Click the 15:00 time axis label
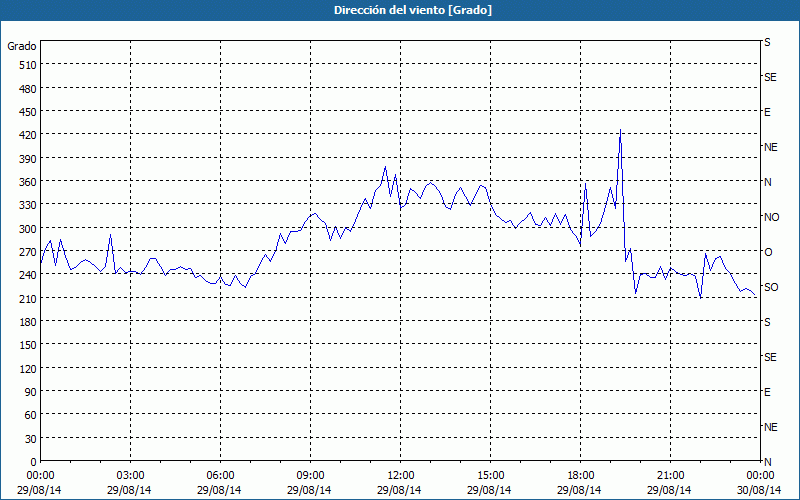 pyautogui.click(x=490, y=476)
